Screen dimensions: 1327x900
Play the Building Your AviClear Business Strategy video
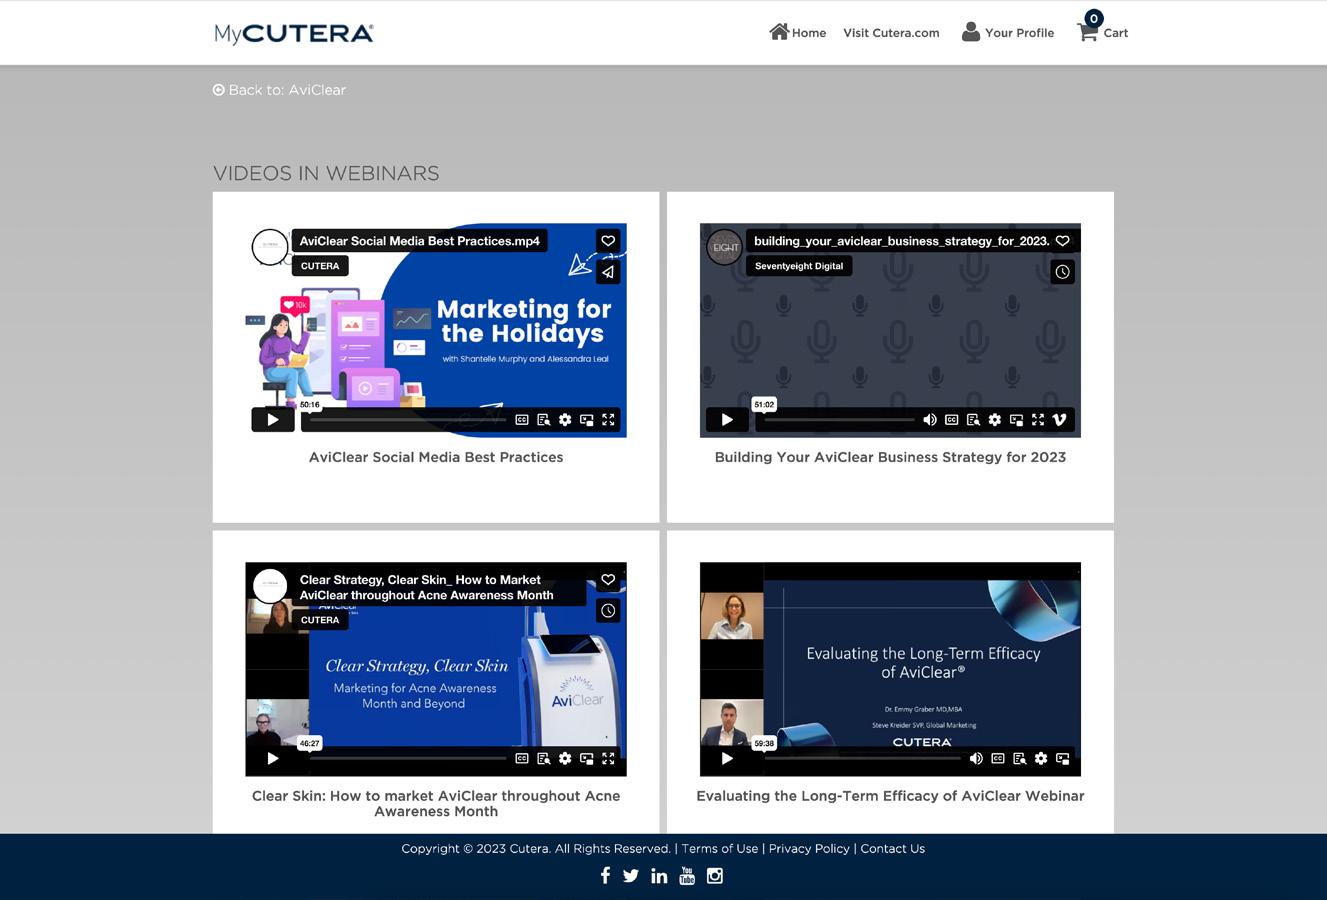click(727, 420)
